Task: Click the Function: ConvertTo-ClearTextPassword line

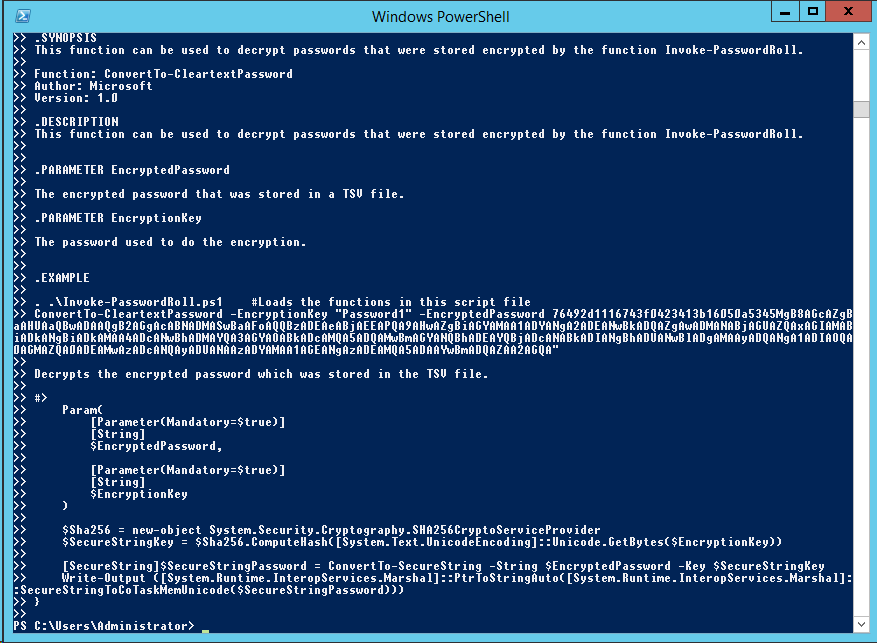Action: (163, 74)
